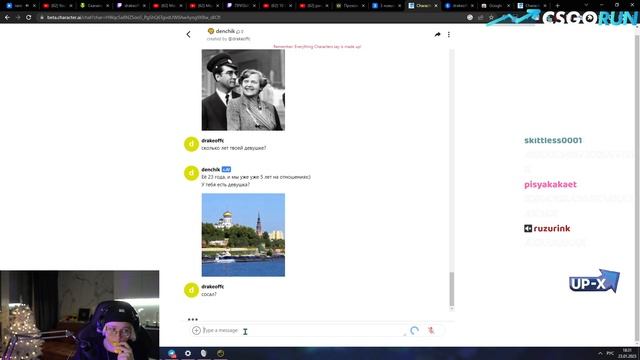The height and width of the screenshot is (360, 640).
Task: Open the three-dot chat options menu
Action: point(449,35)
